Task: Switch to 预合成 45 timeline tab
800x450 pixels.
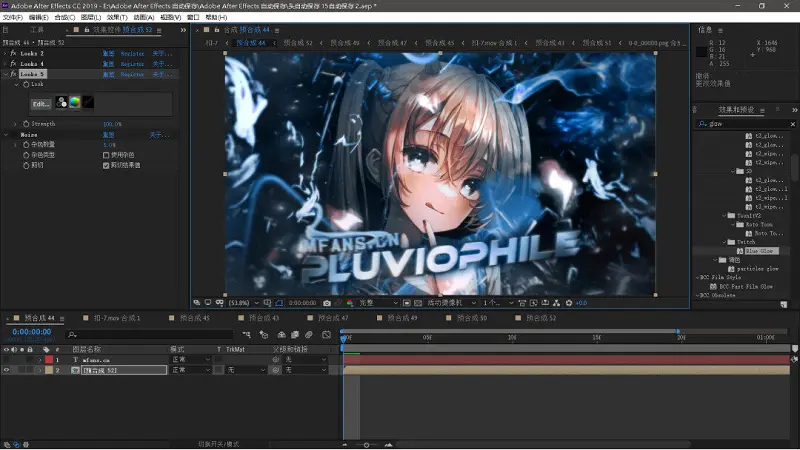Action: [194, 318]
